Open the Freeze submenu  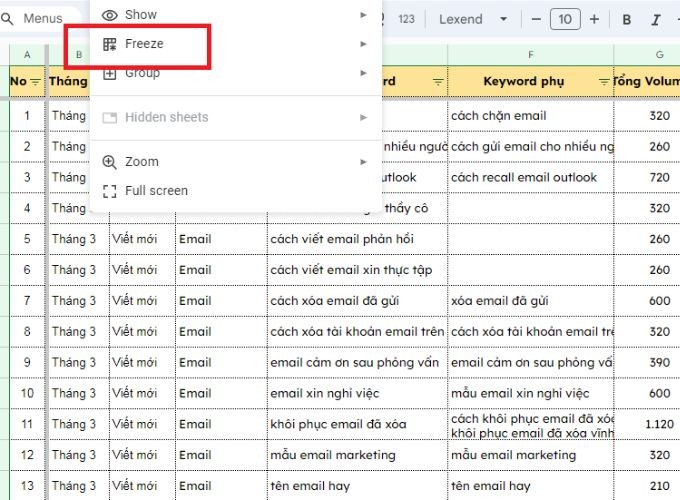click(235, 44)
